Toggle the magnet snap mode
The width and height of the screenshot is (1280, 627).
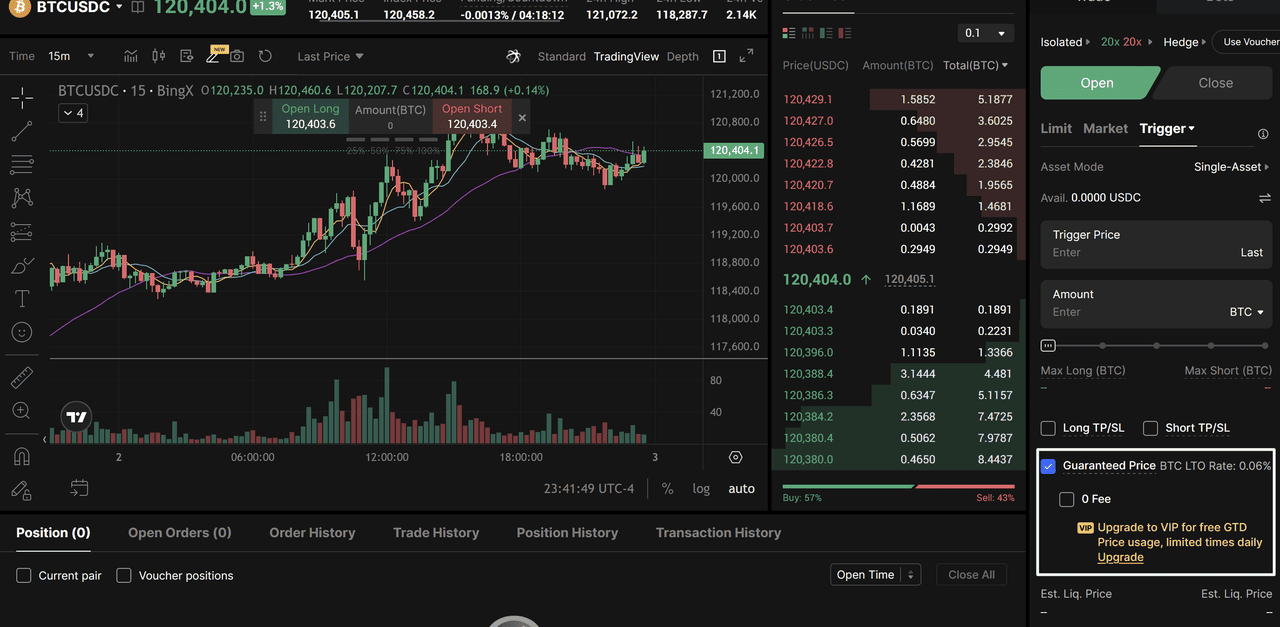click(x=21, y=456)
